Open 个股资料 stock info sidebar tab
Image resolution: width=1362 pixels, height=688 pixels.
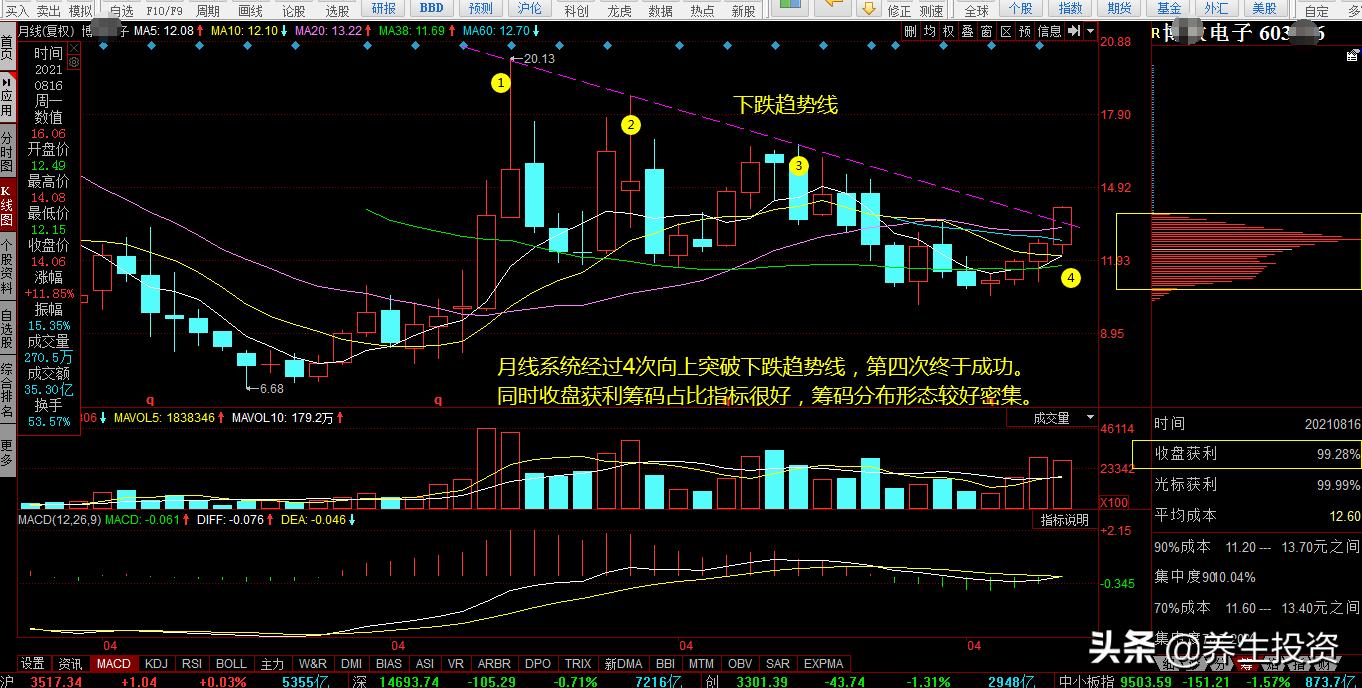coord(7,266)
